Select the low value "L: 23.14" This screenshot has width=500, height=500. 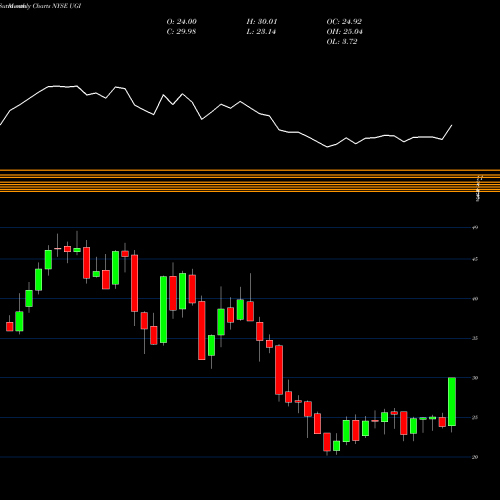click(x=261, y=32)
